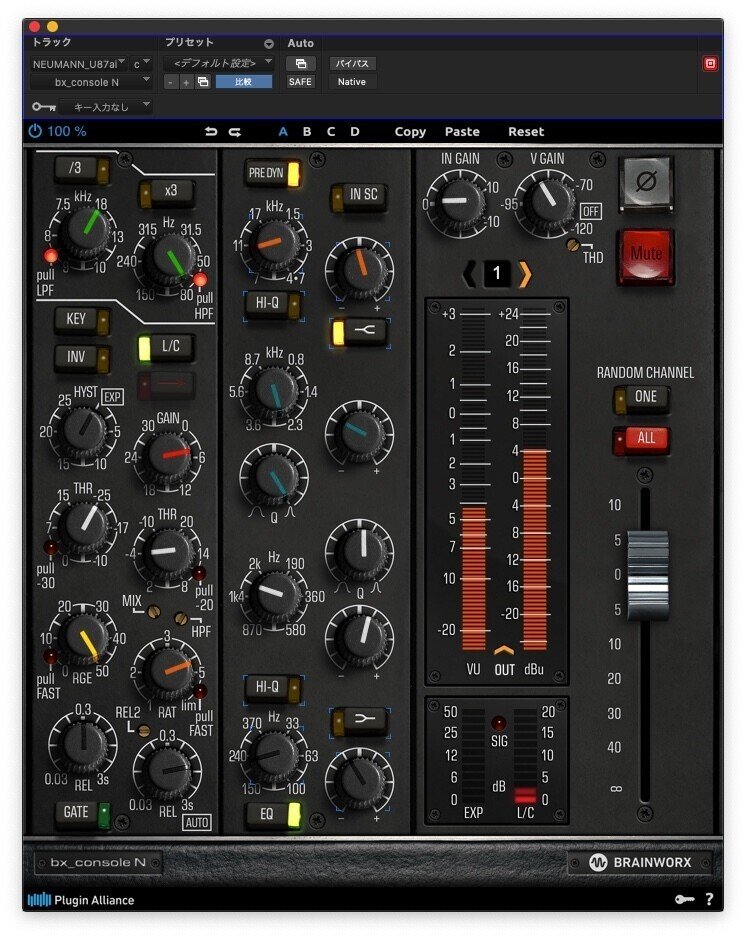Click the red Mute button

pos(645,255)
